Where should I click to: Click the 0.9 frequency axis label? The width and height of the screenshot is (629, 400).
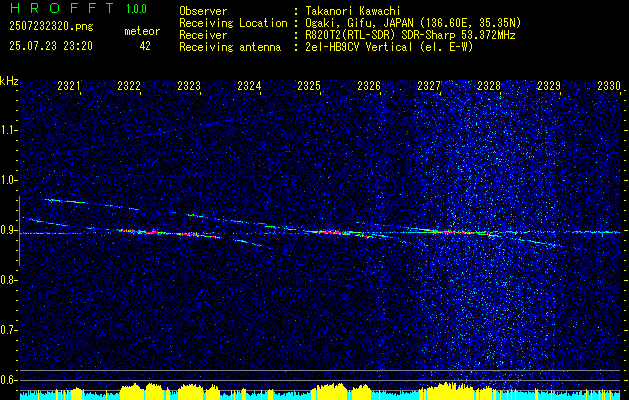(x=8, y=230)
